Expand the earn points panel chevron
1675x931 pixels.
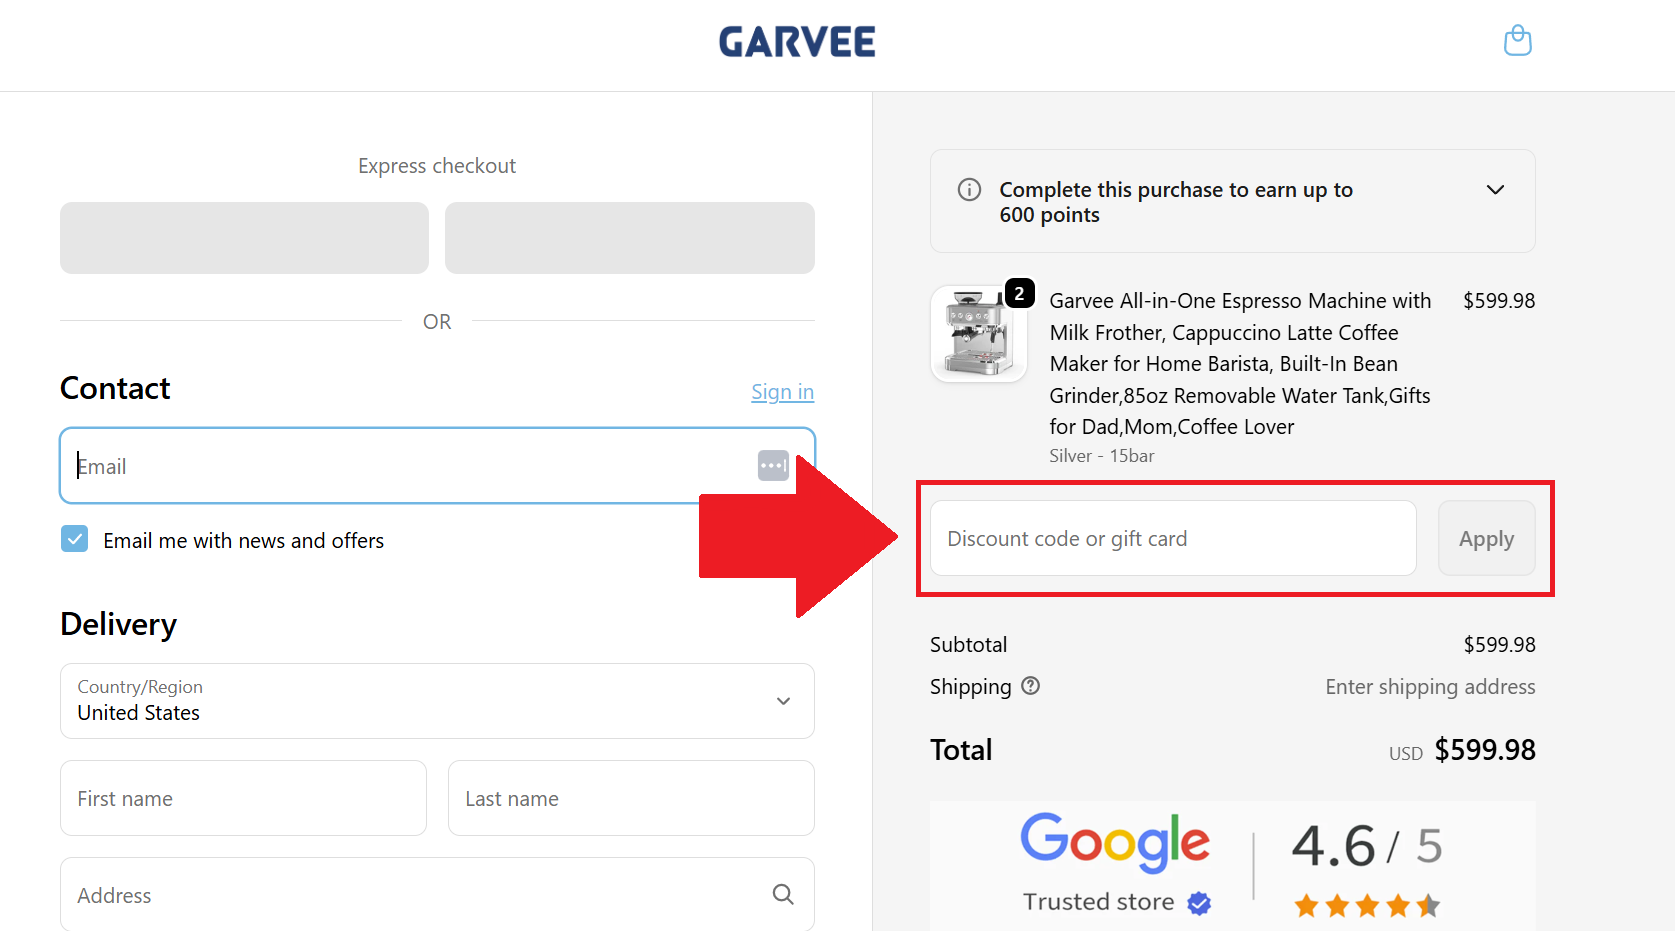click(x=1495, y=190)
